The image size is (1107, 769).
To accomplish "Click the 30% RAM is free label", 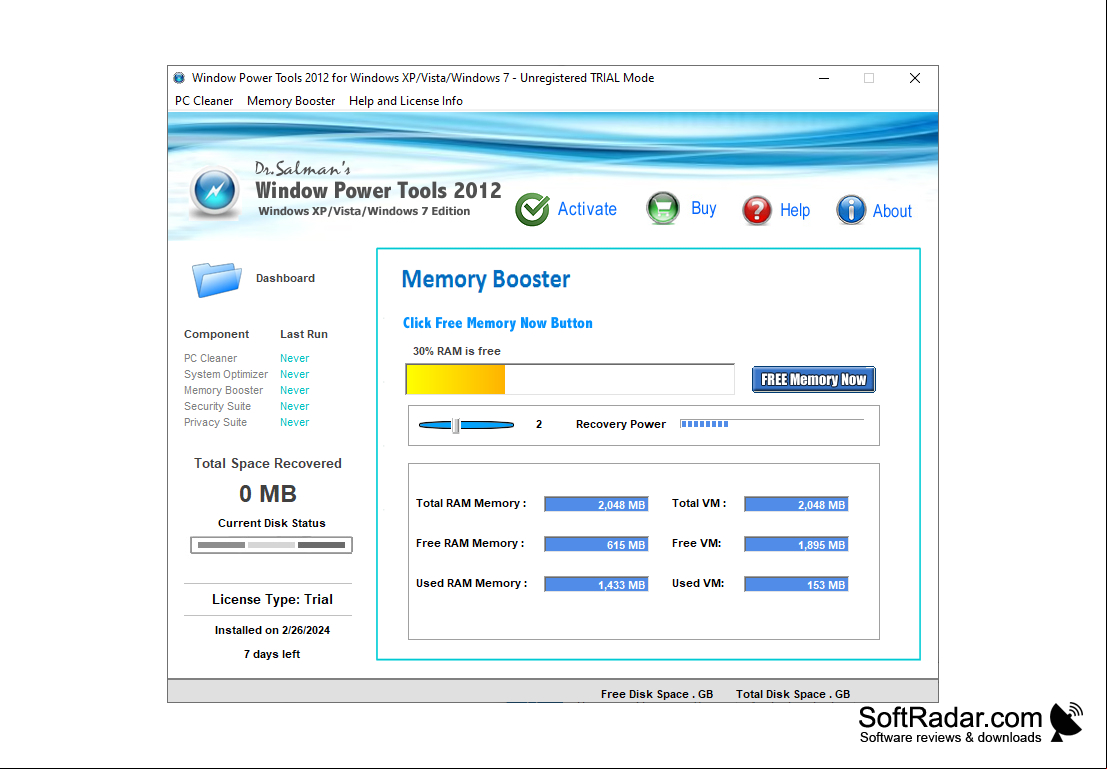I will coord(457,351).
